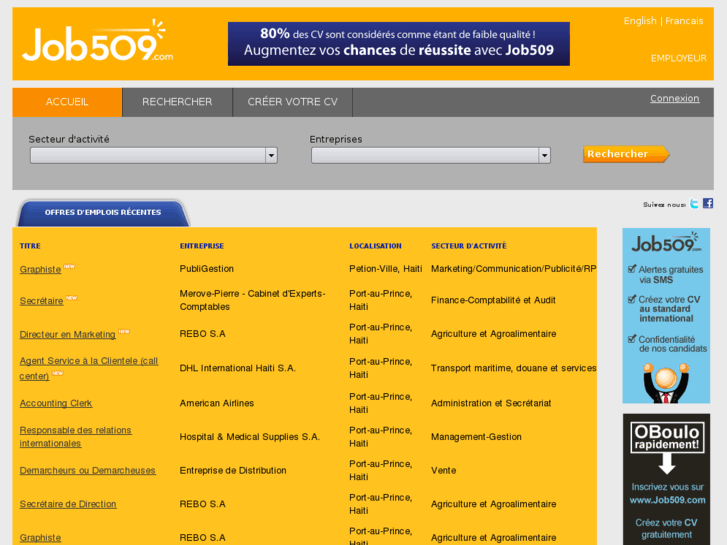This screenshot has width=727, height=545.
Task: Open the EMPLOYEUR link
Action: (x=678, y=58)
